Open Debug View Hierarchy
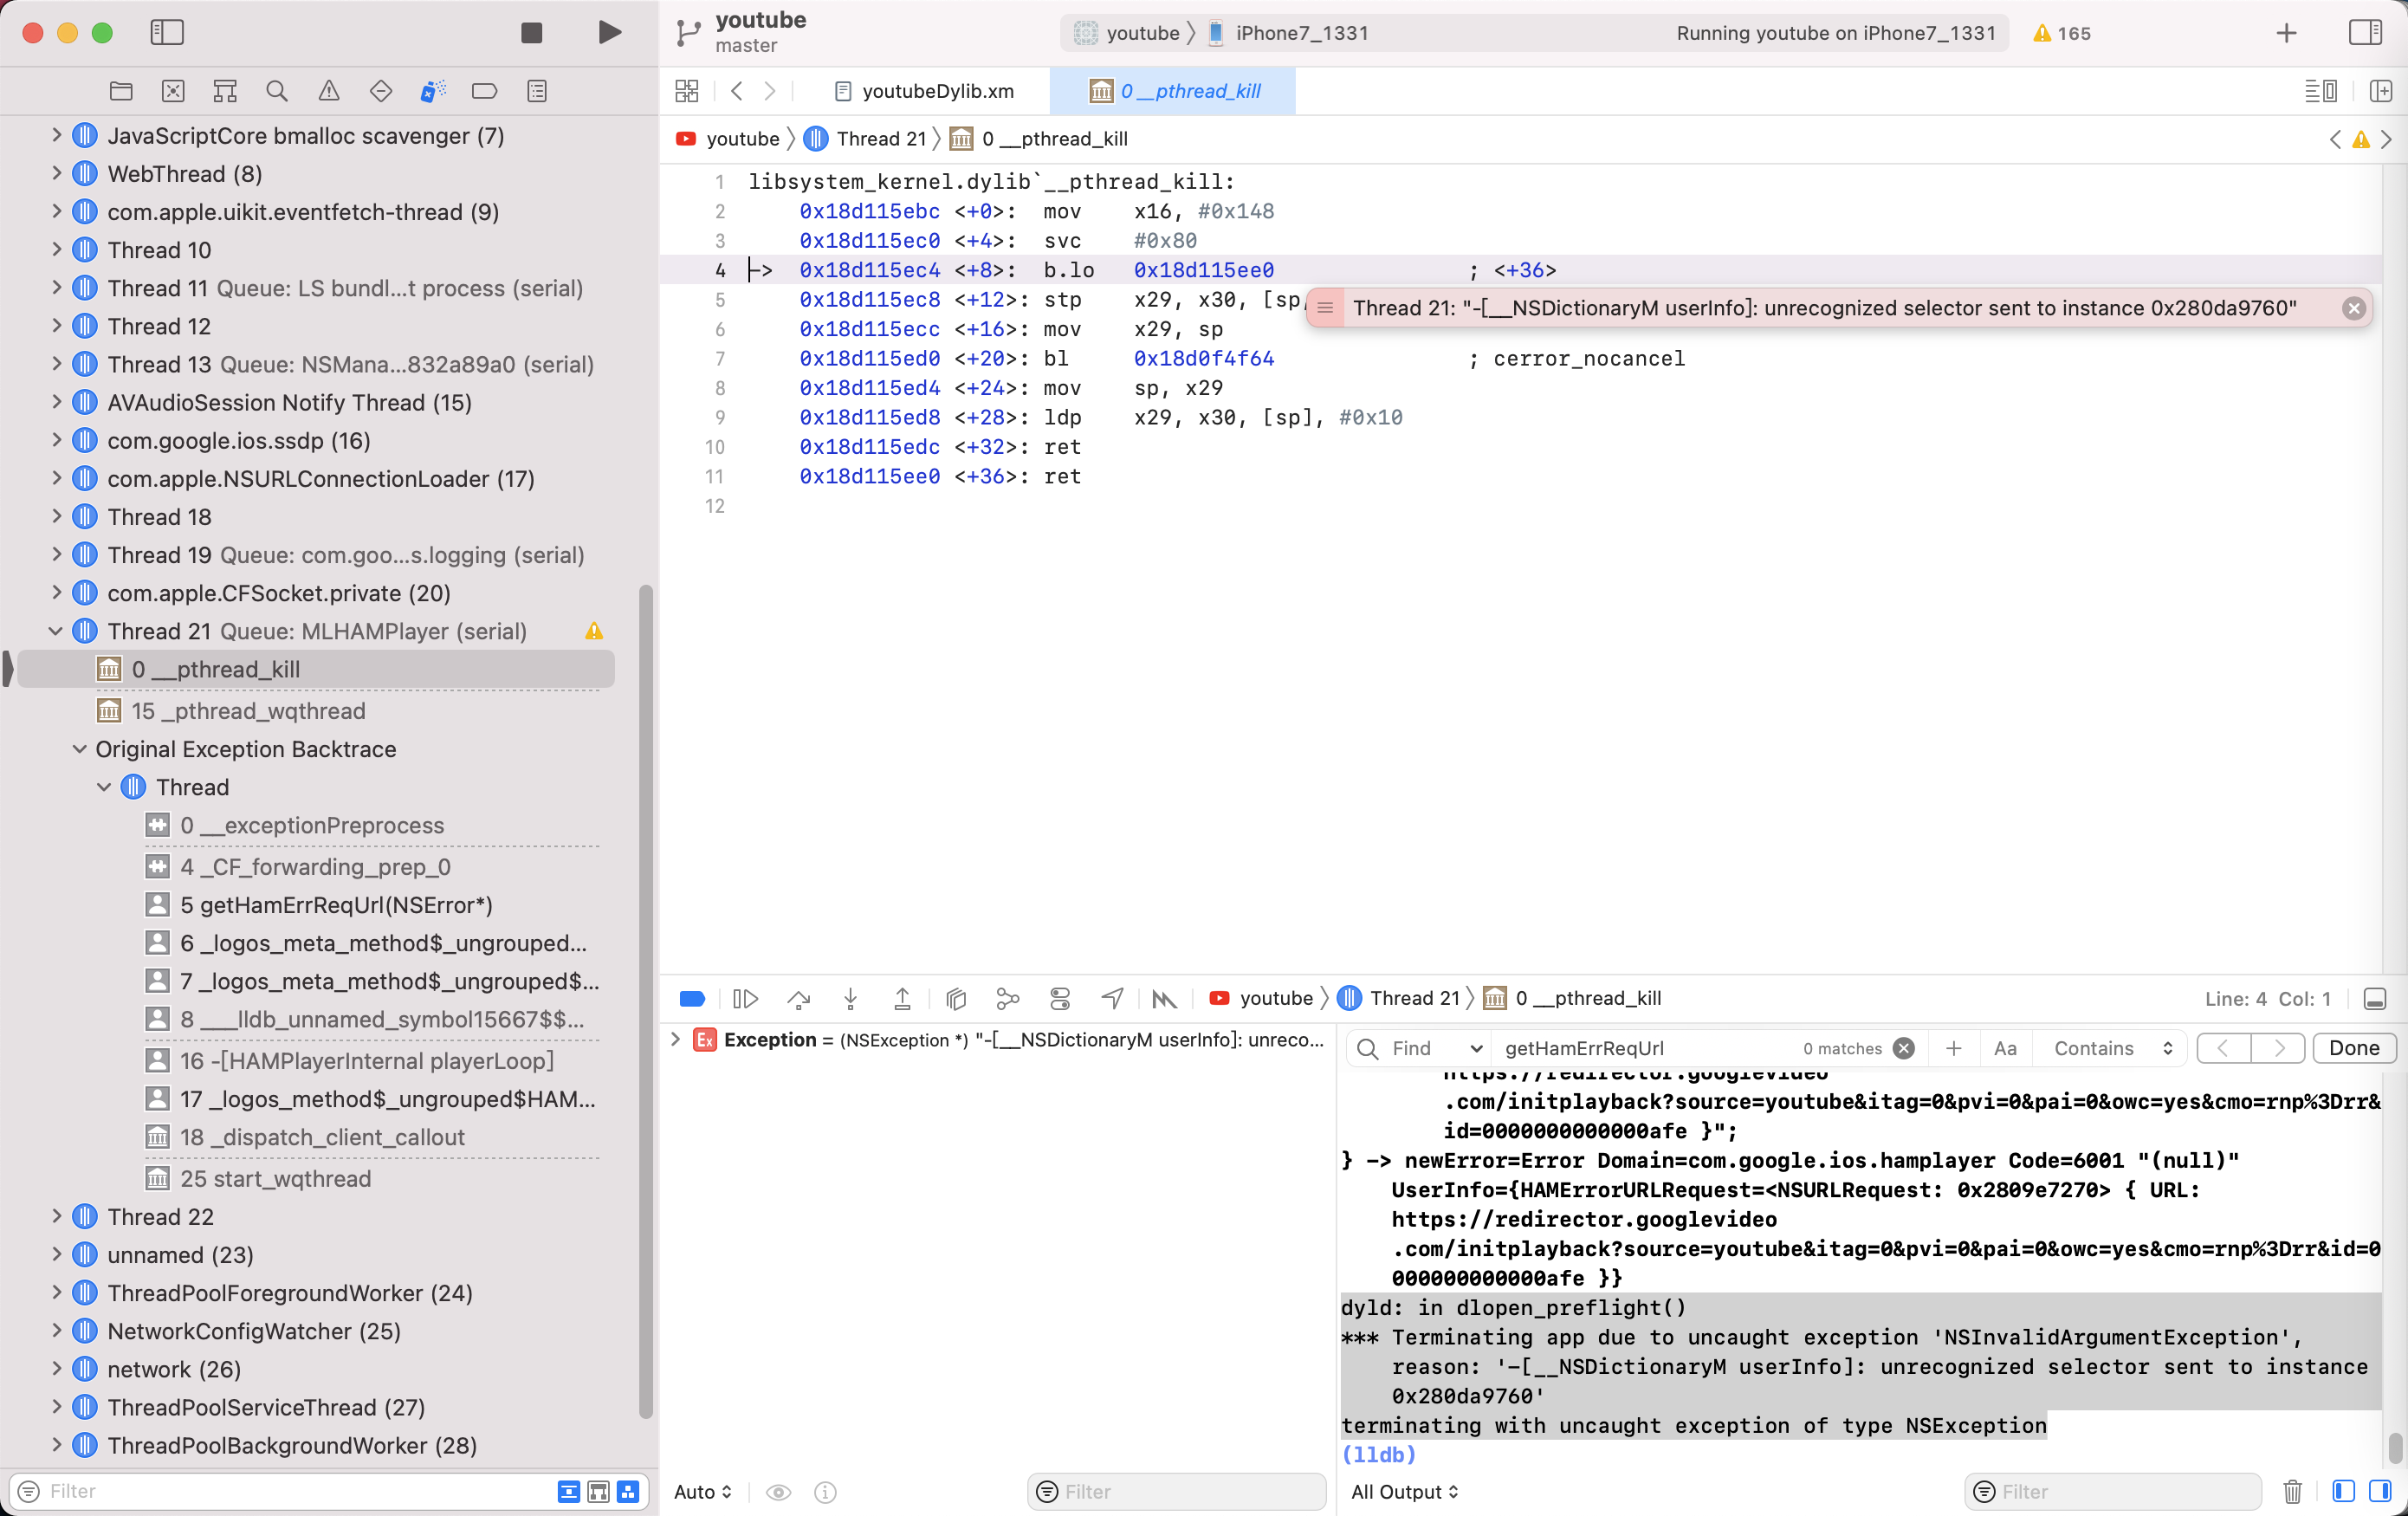The height and width of the screenshot is (1516, 2408). point(956,998)
